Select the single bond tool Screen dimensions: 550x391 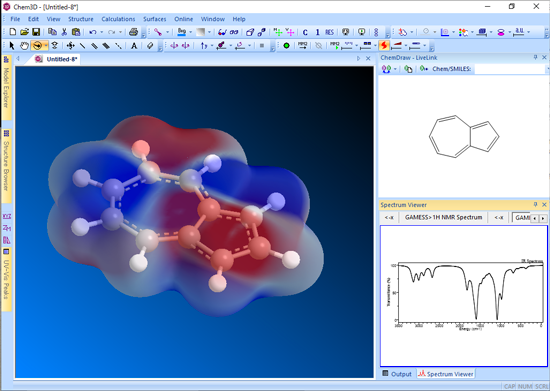(x=82, y=46)
